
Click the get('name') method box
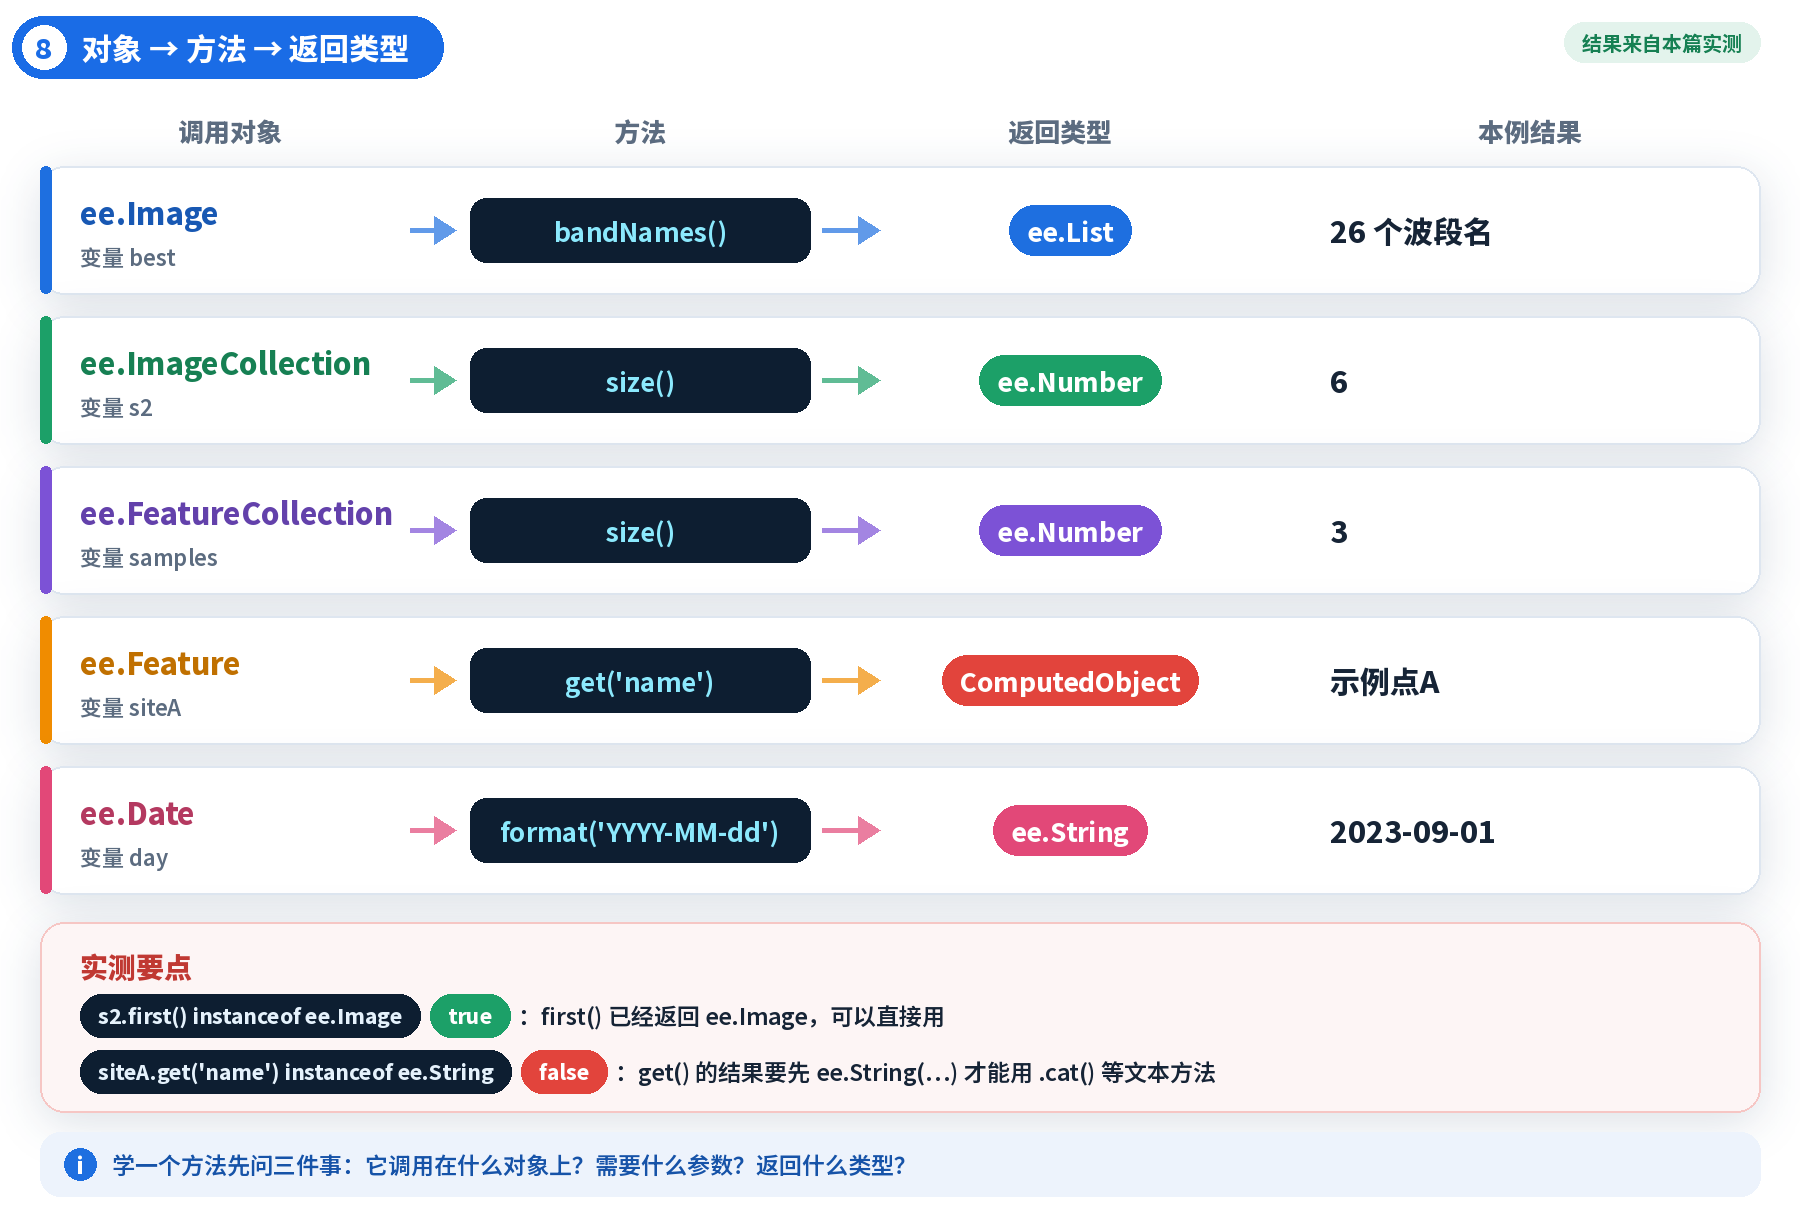coord(640,681)
